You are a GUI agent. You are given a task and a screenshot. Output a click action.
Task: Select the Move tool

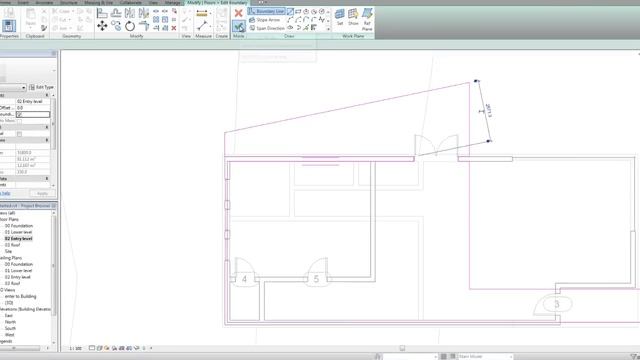tap(102, 26)
